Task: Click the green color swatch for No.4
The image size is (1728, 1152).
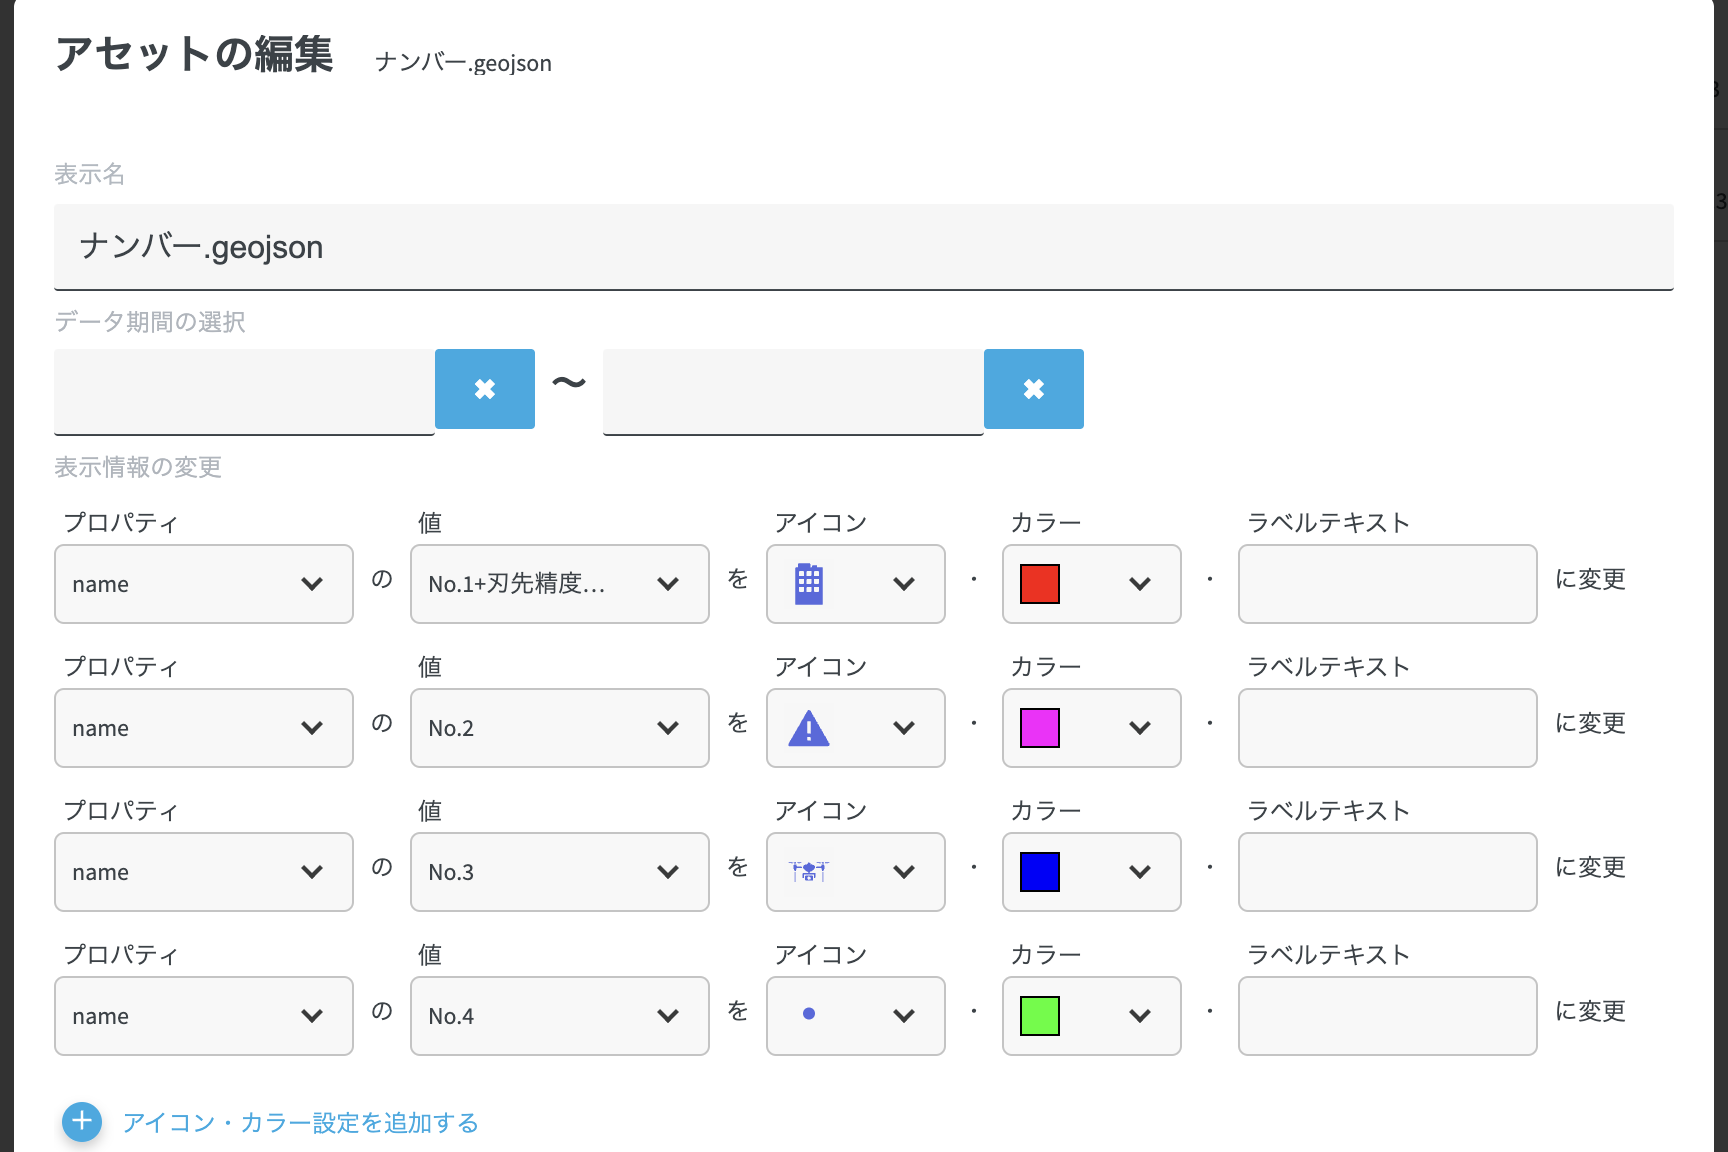Action: pos(1040,1016)
